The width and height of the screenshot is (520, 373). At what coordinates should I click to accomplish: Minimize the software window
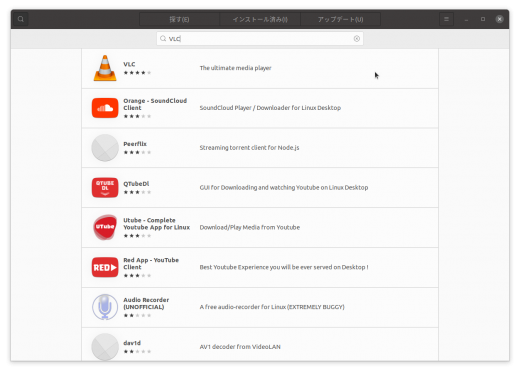(466, 19)
